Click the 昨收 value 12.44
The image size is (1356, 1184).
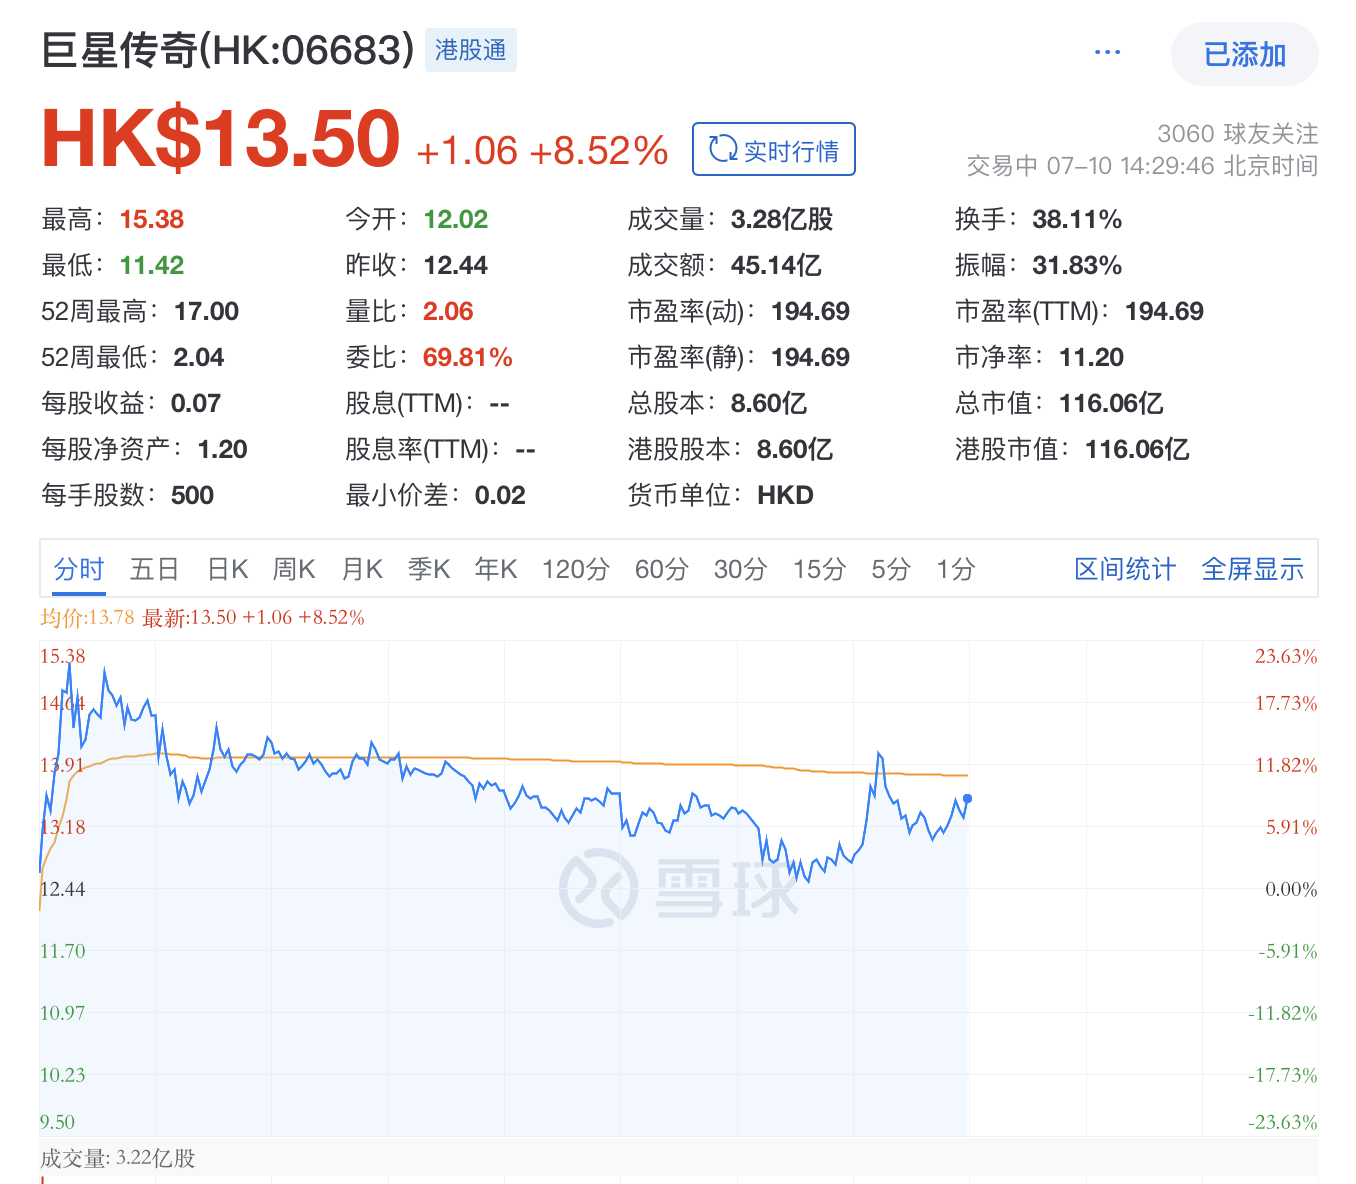[456, 265]
